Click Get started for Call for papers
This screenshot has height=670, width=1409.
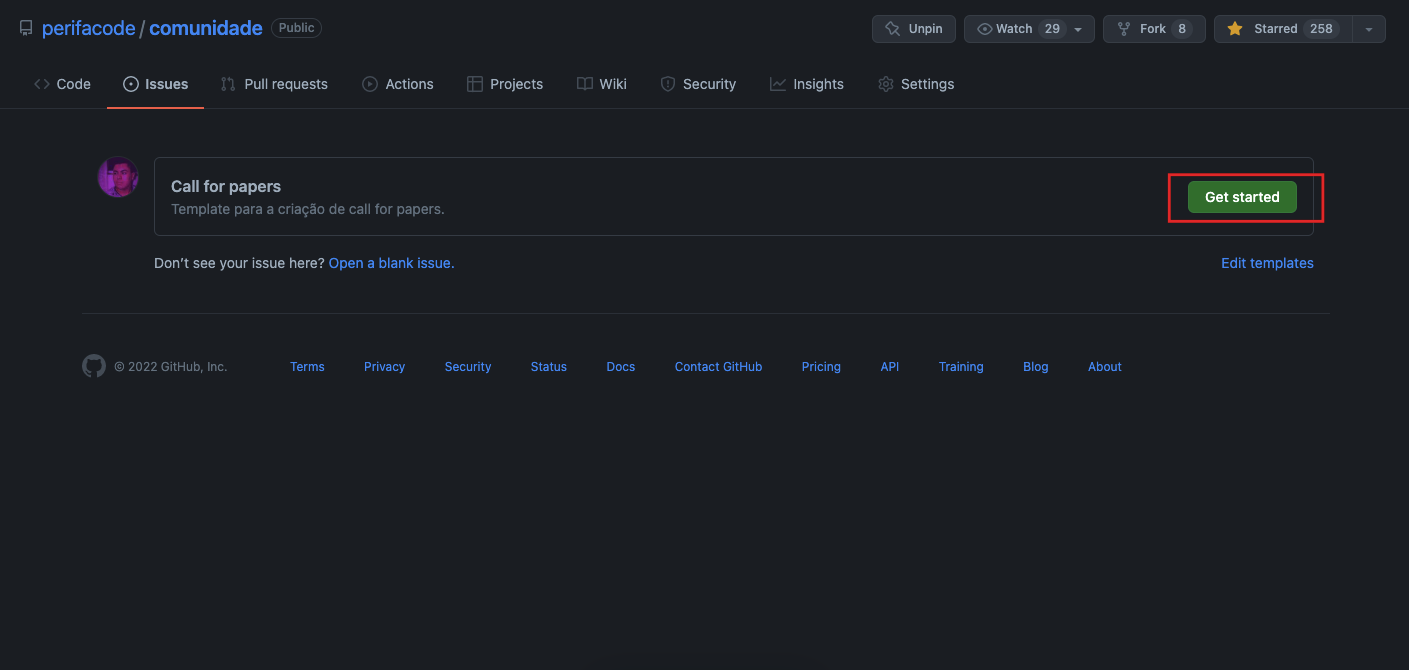(x=1242, y=197)
